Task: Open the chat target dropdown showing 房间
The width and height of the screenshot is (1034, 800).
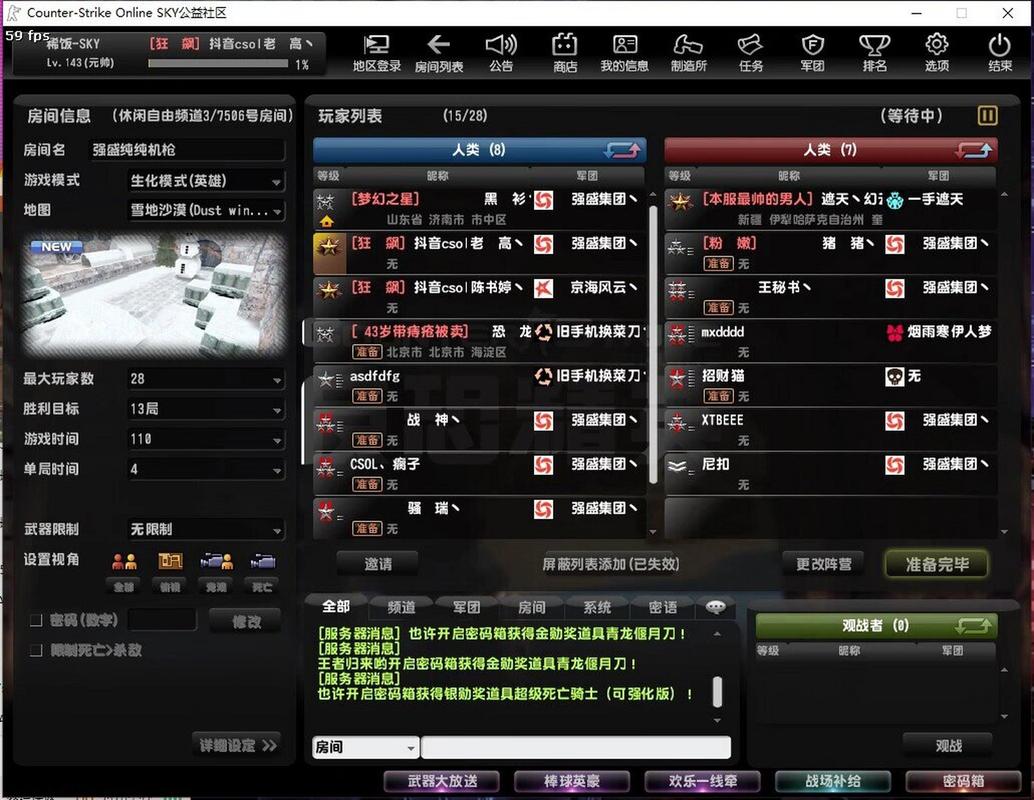Action: click(x=365, y=747)
